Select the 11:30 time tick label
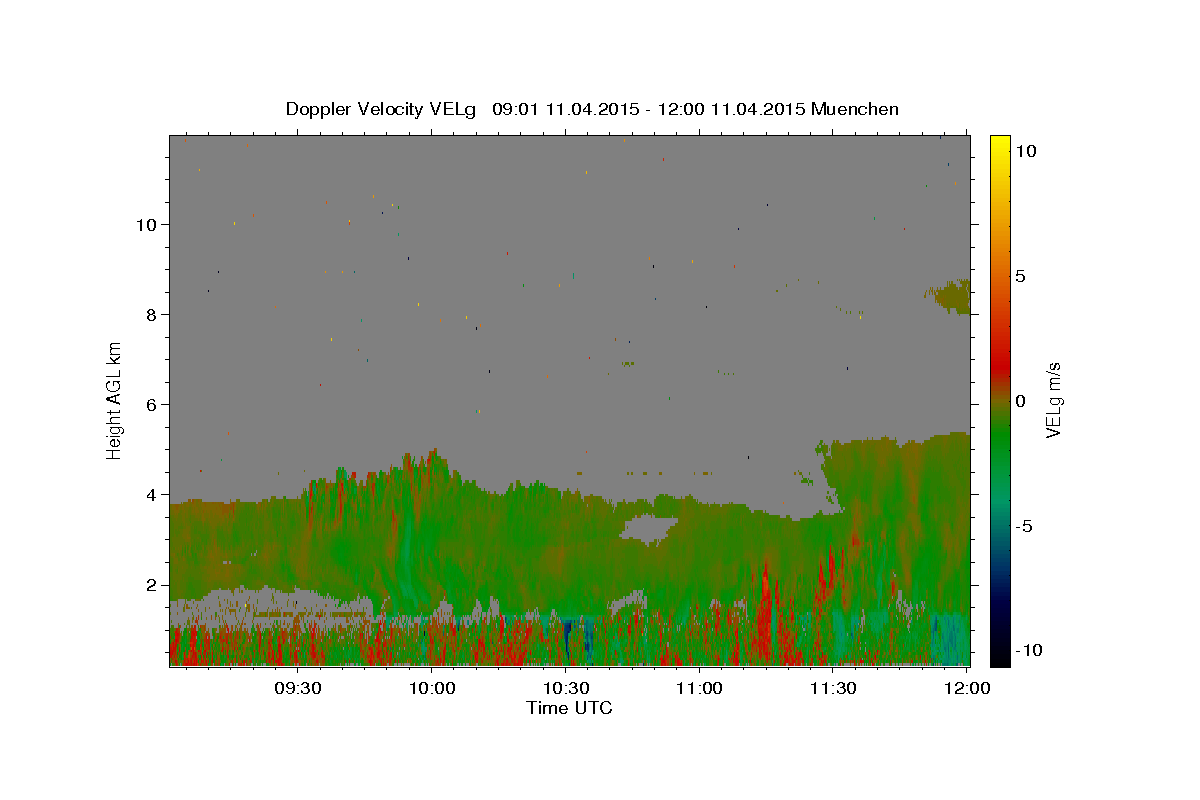 [x=832, y=689]
